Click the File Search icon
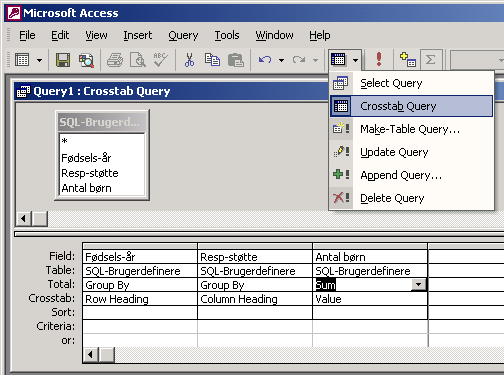The width and height of the screenshot is (504, 375). tap(86, 60)
